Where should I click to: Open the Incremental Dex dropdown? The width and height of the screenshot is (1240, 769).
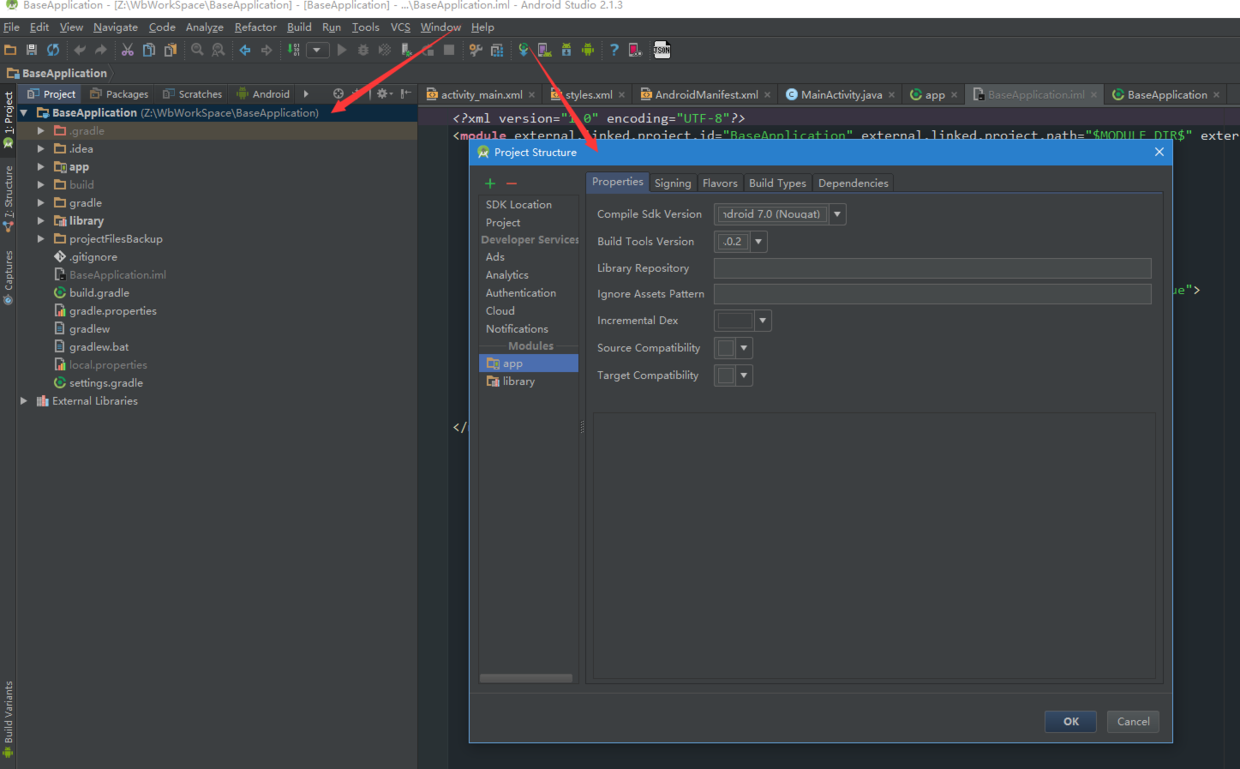(x=762, y=321)
